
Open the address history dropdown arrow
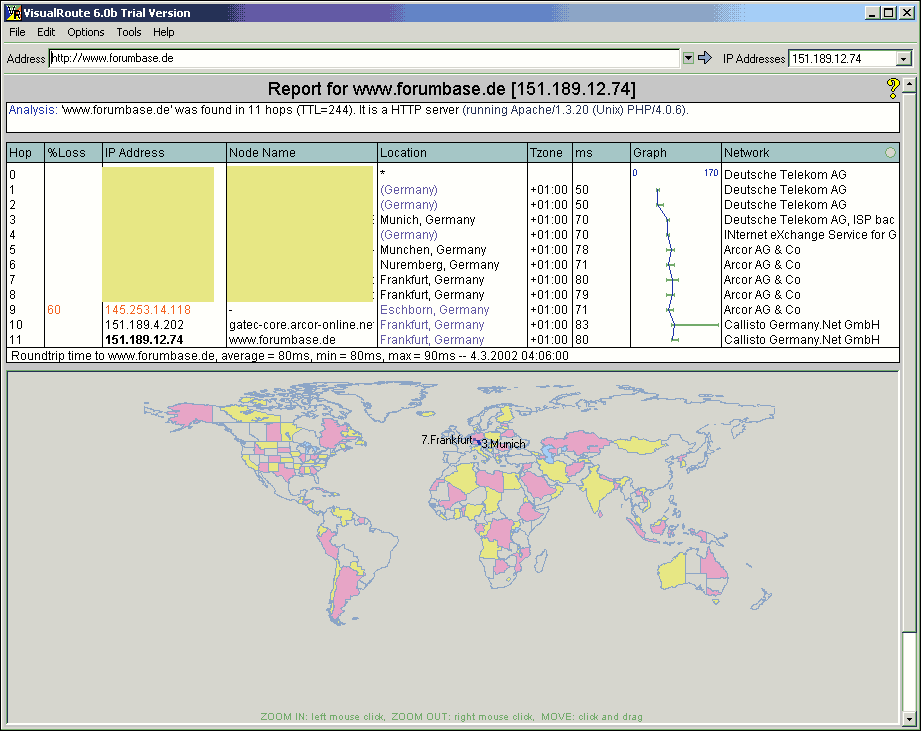pos(688,58)
